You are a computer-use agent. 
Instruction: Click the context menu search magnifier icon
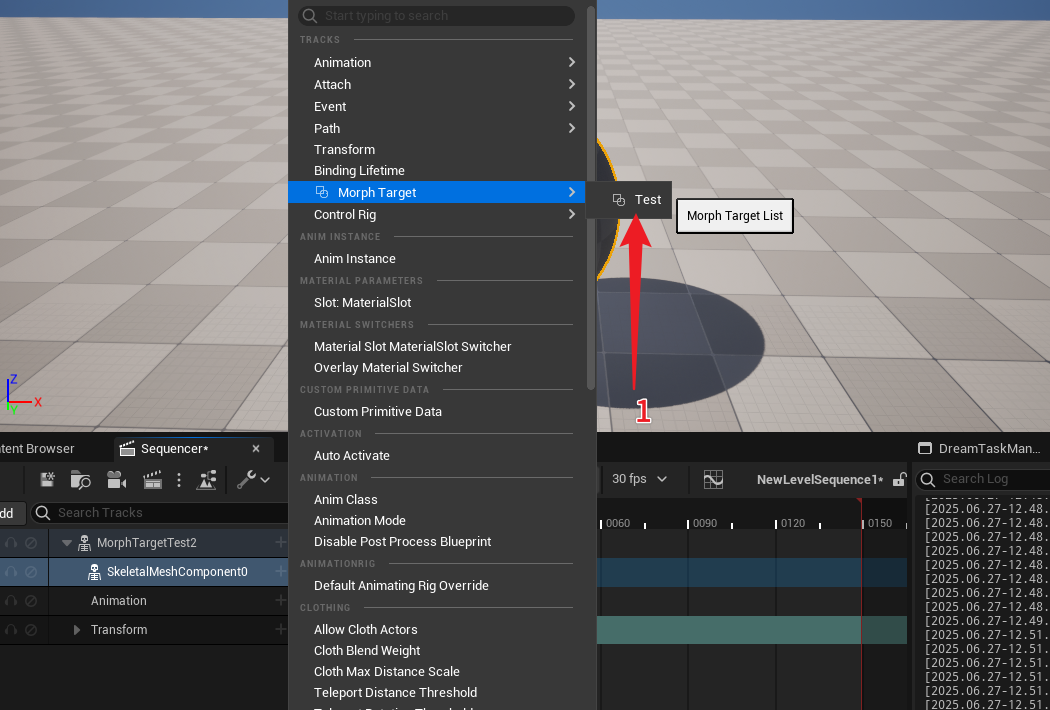pyautogui.click(x=309, y=15)
